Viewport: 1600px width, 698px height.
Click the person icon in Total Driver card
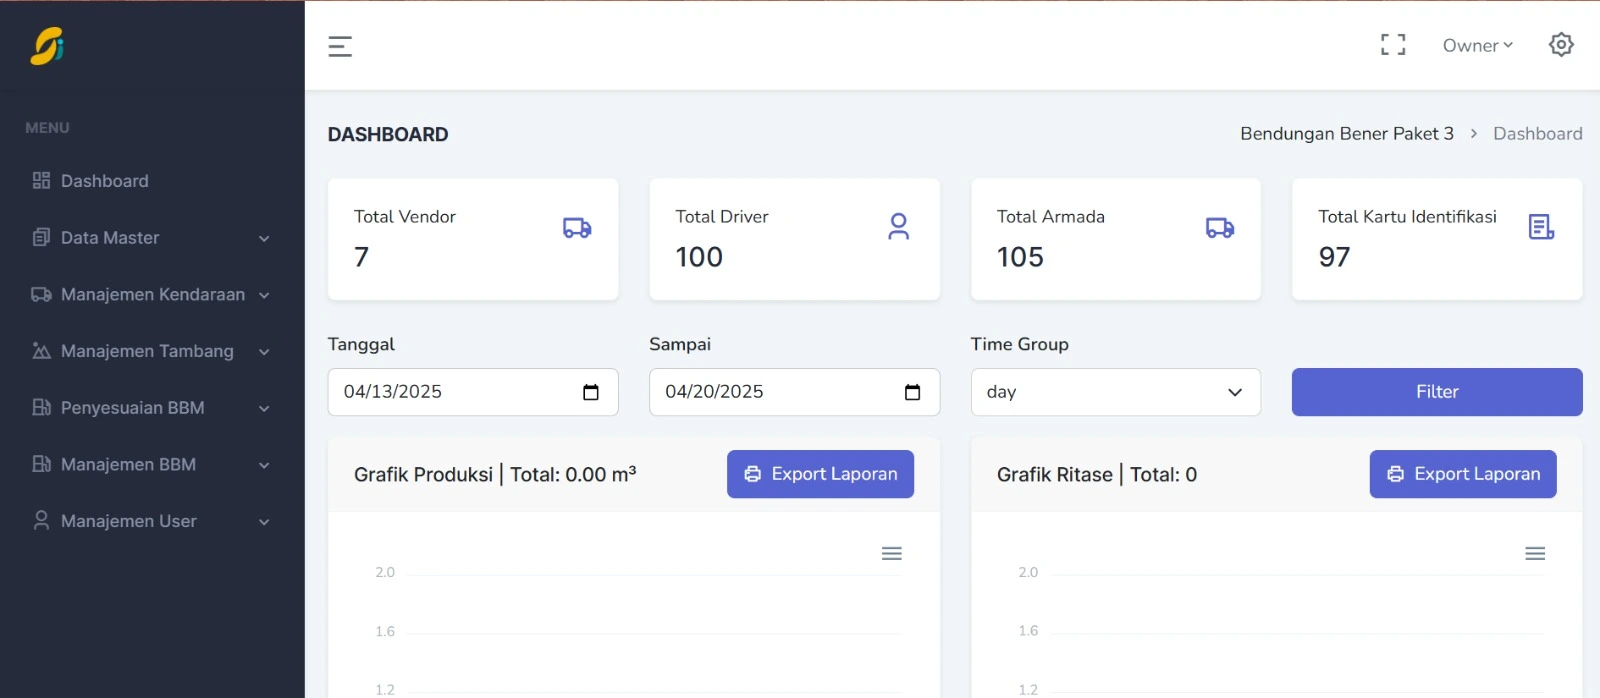point(898,227)
